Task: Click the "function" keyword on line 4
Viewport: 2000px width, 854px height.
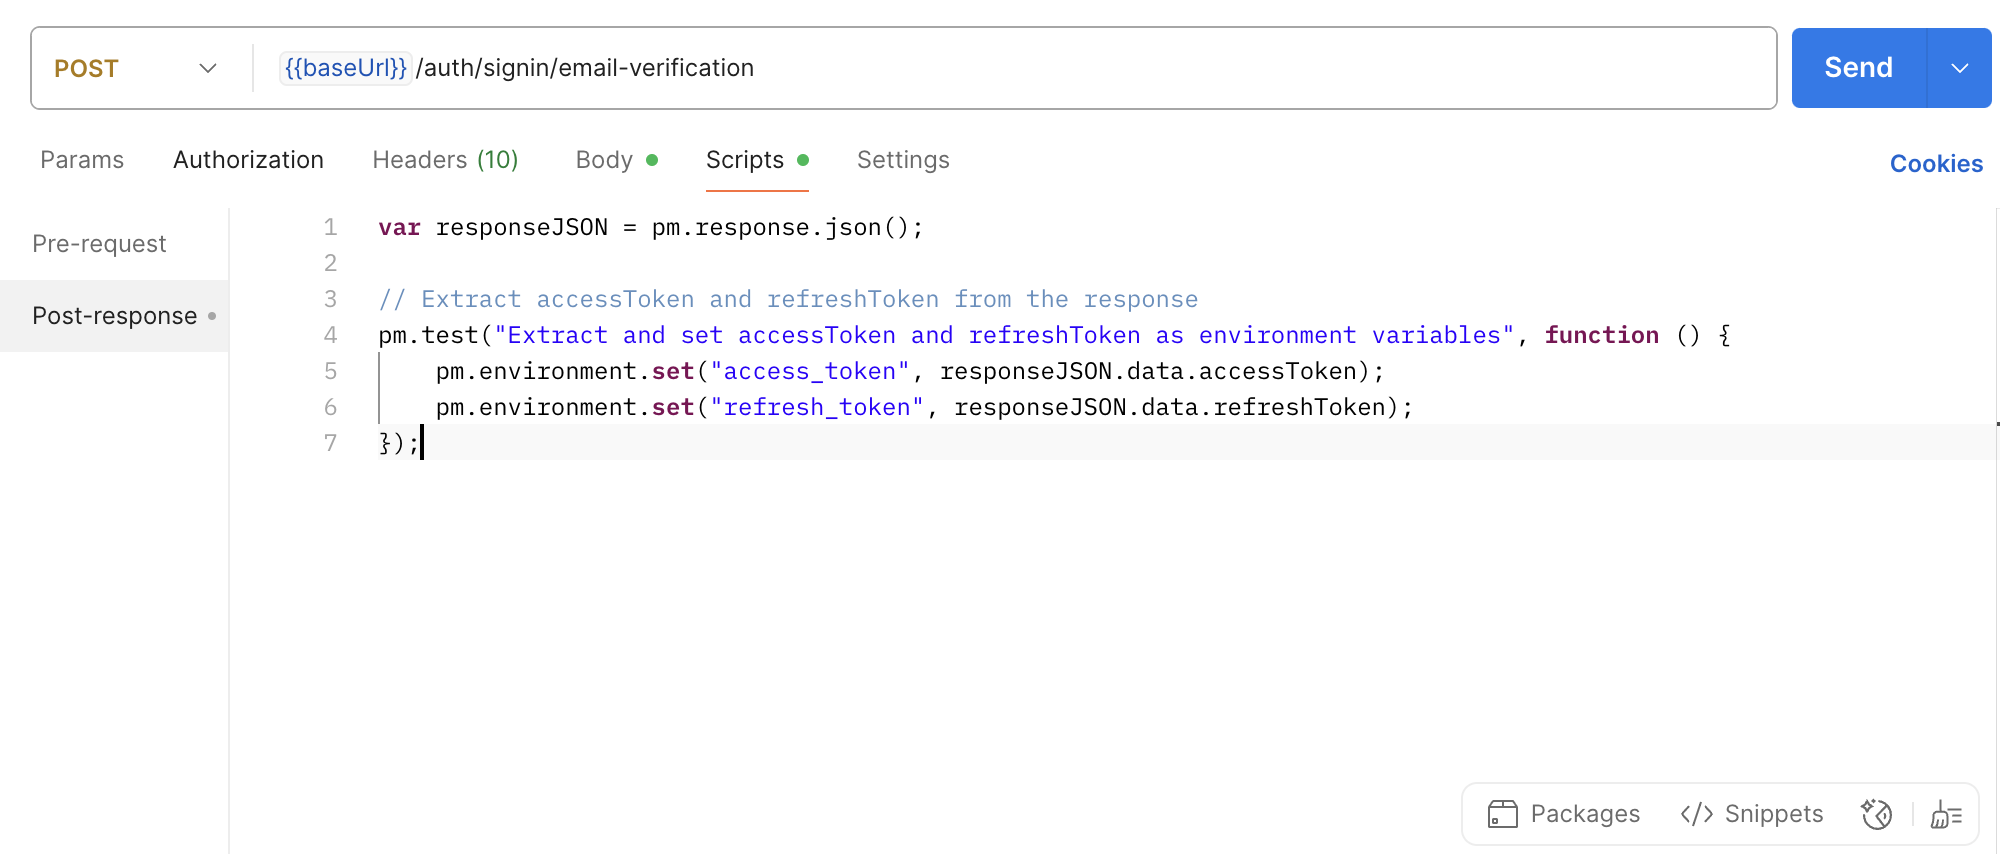Action: [1601, 335]
